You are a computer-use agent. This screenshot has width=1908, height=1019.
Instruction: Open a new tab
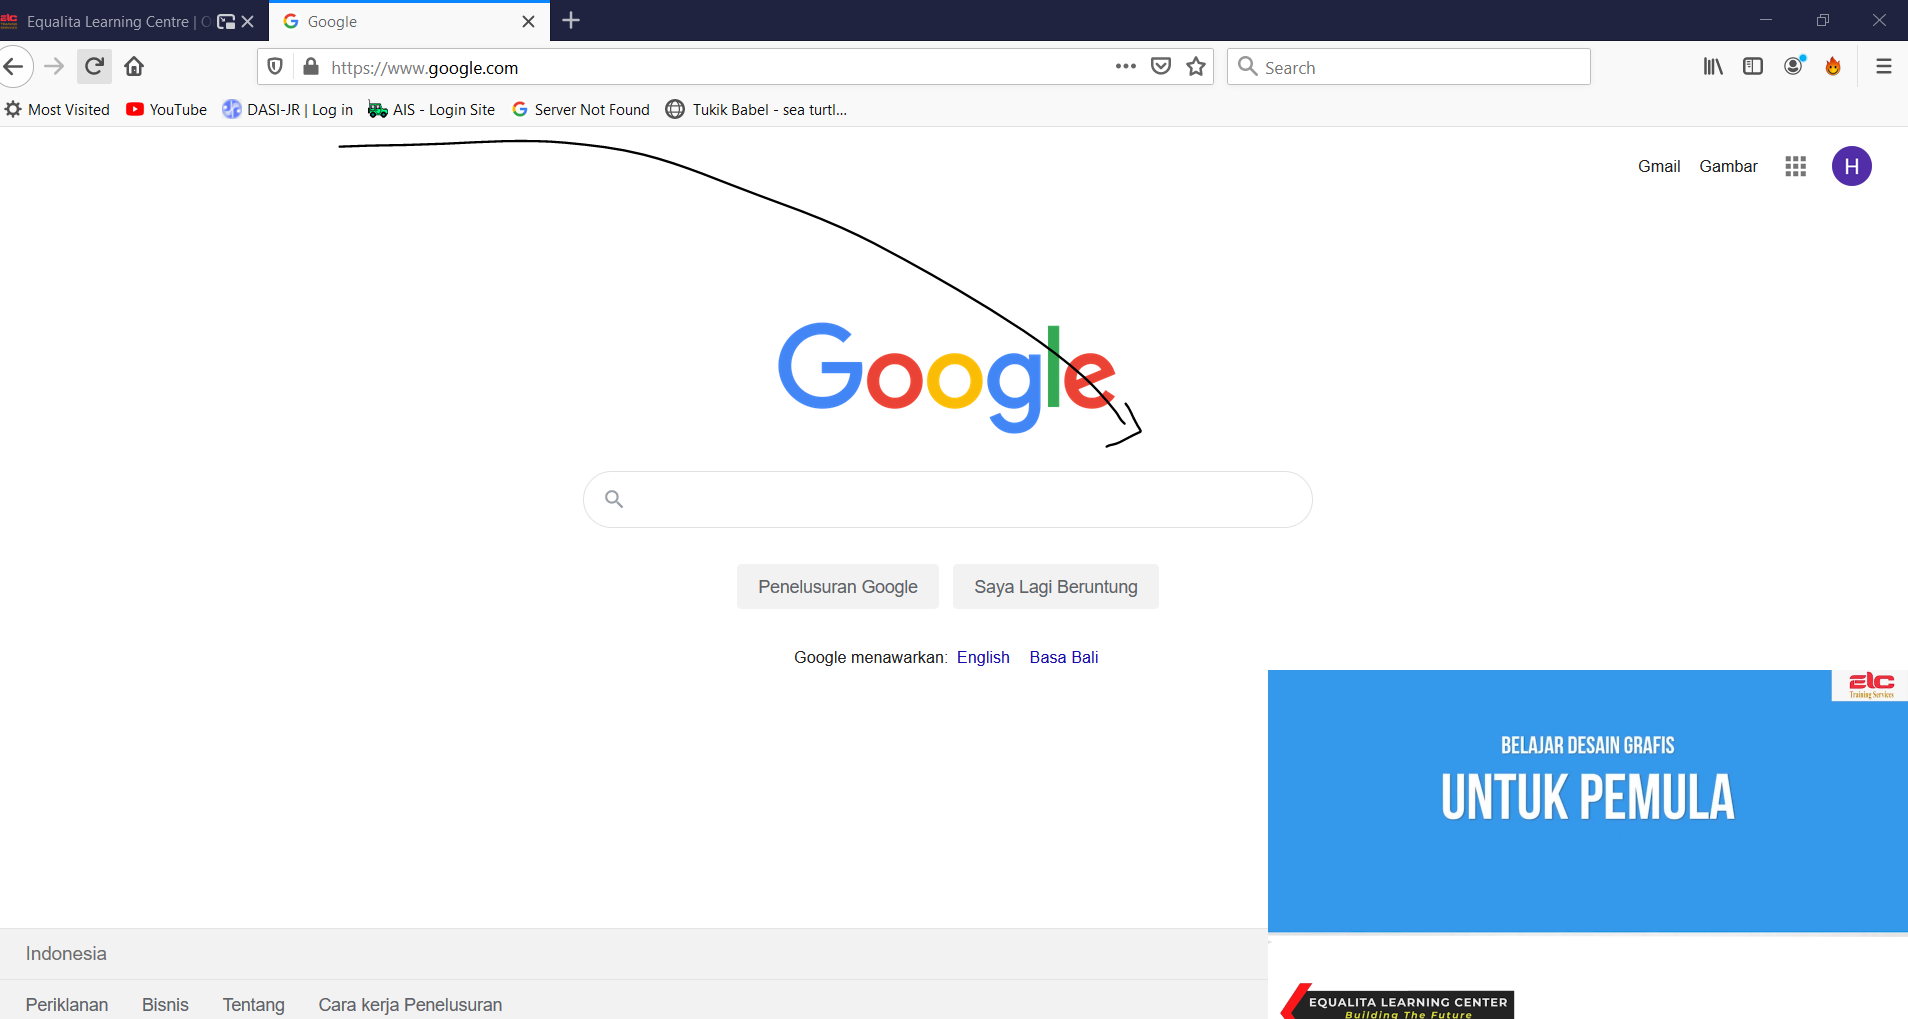571,21
